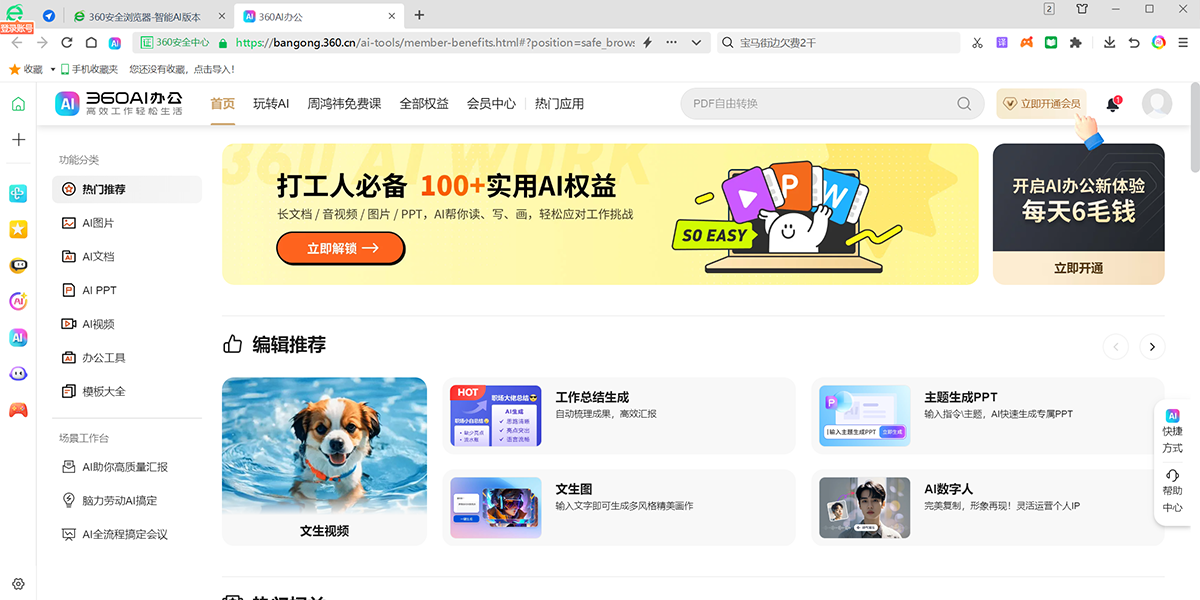1200x600 pixels.
Task: Click the 立即开通会员 button
Action: (x=1042, y=104)
